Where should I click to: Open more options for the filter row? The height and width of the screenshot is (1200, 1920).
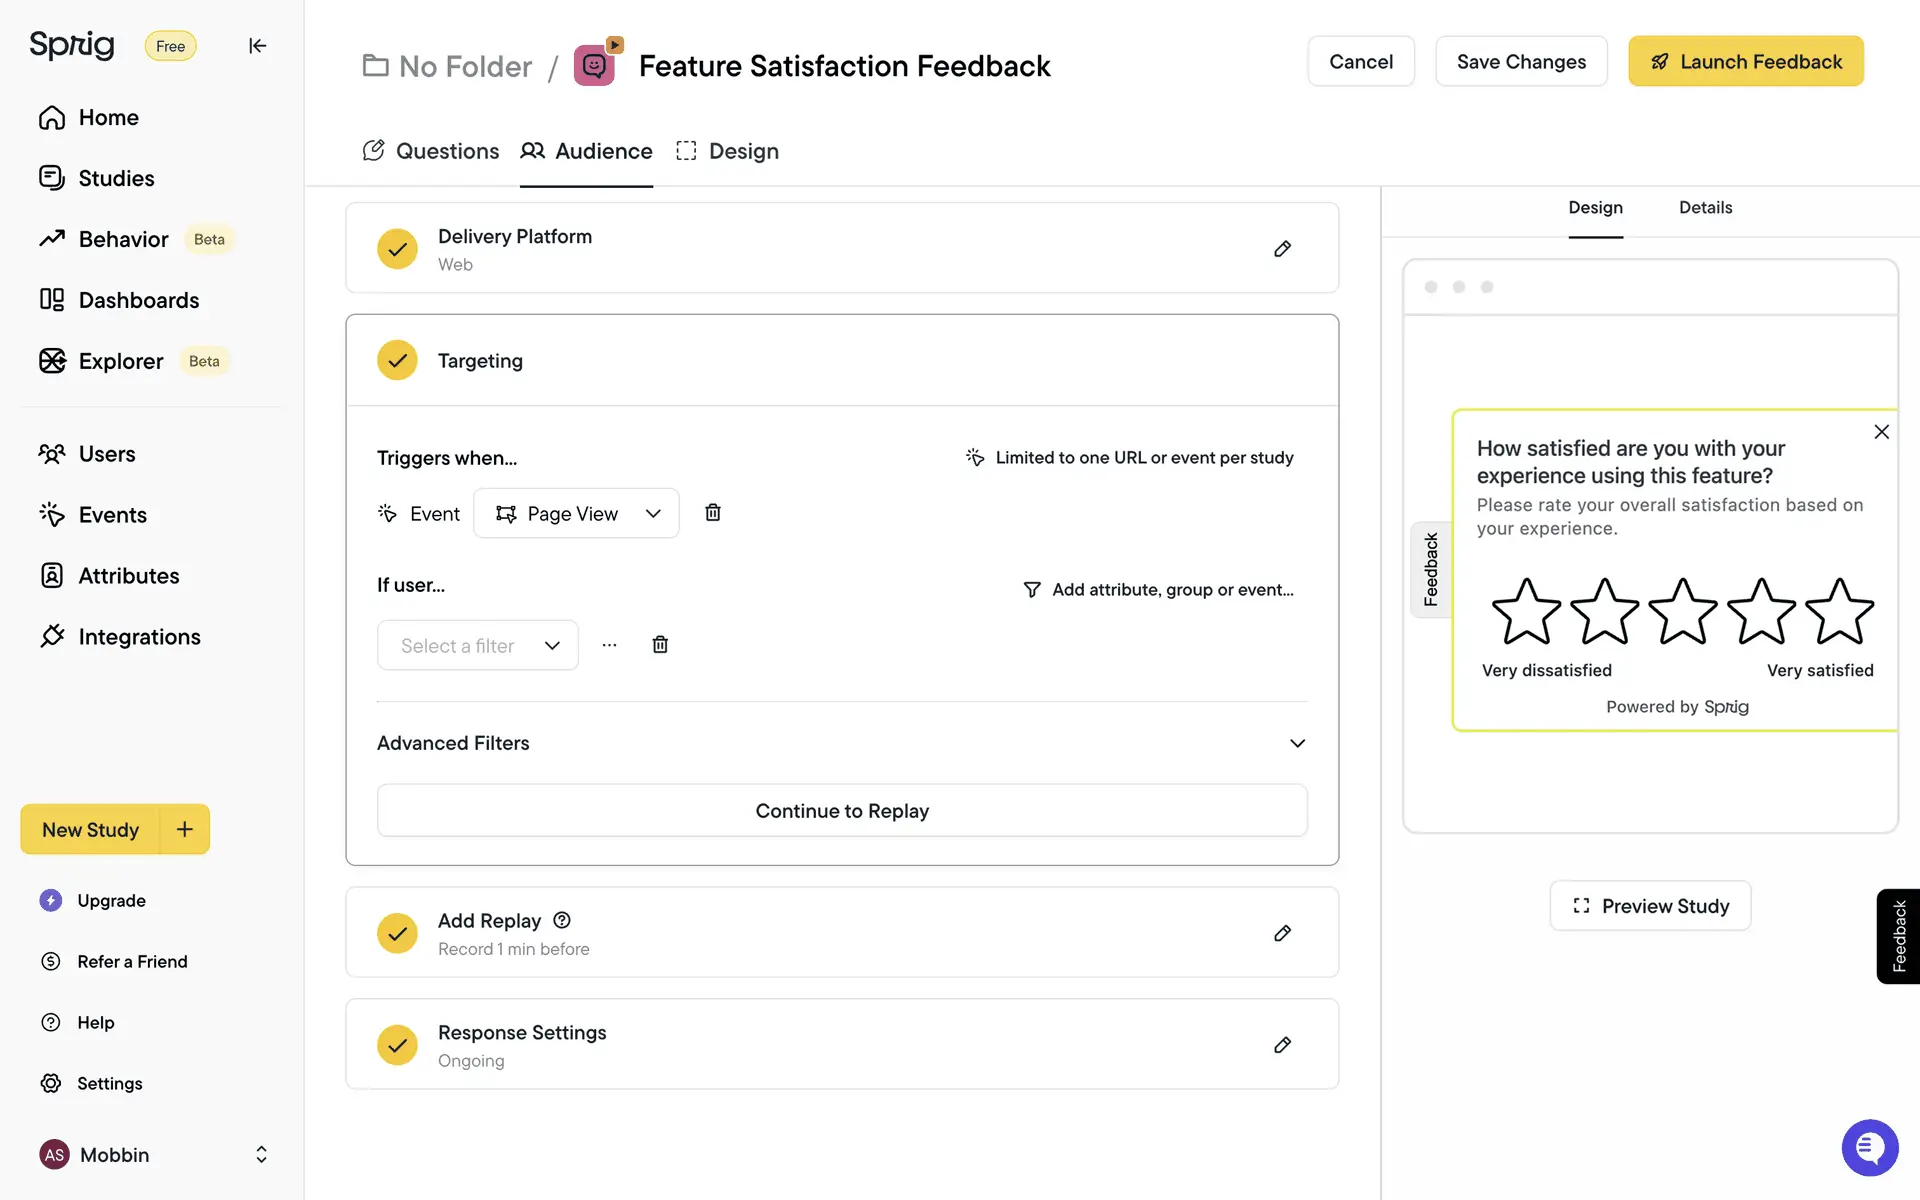609,645
